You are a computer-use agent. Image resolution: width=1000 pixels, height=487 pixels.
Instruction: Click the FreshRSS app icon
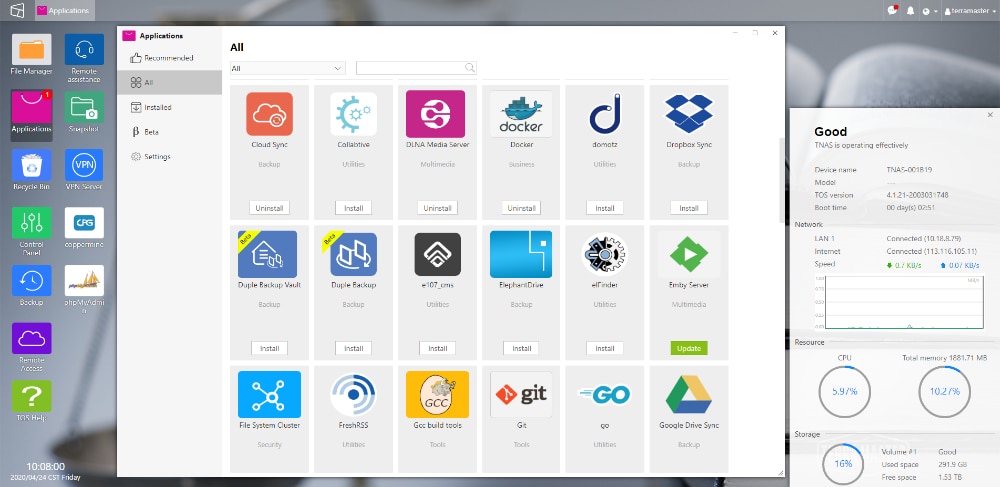353,395
